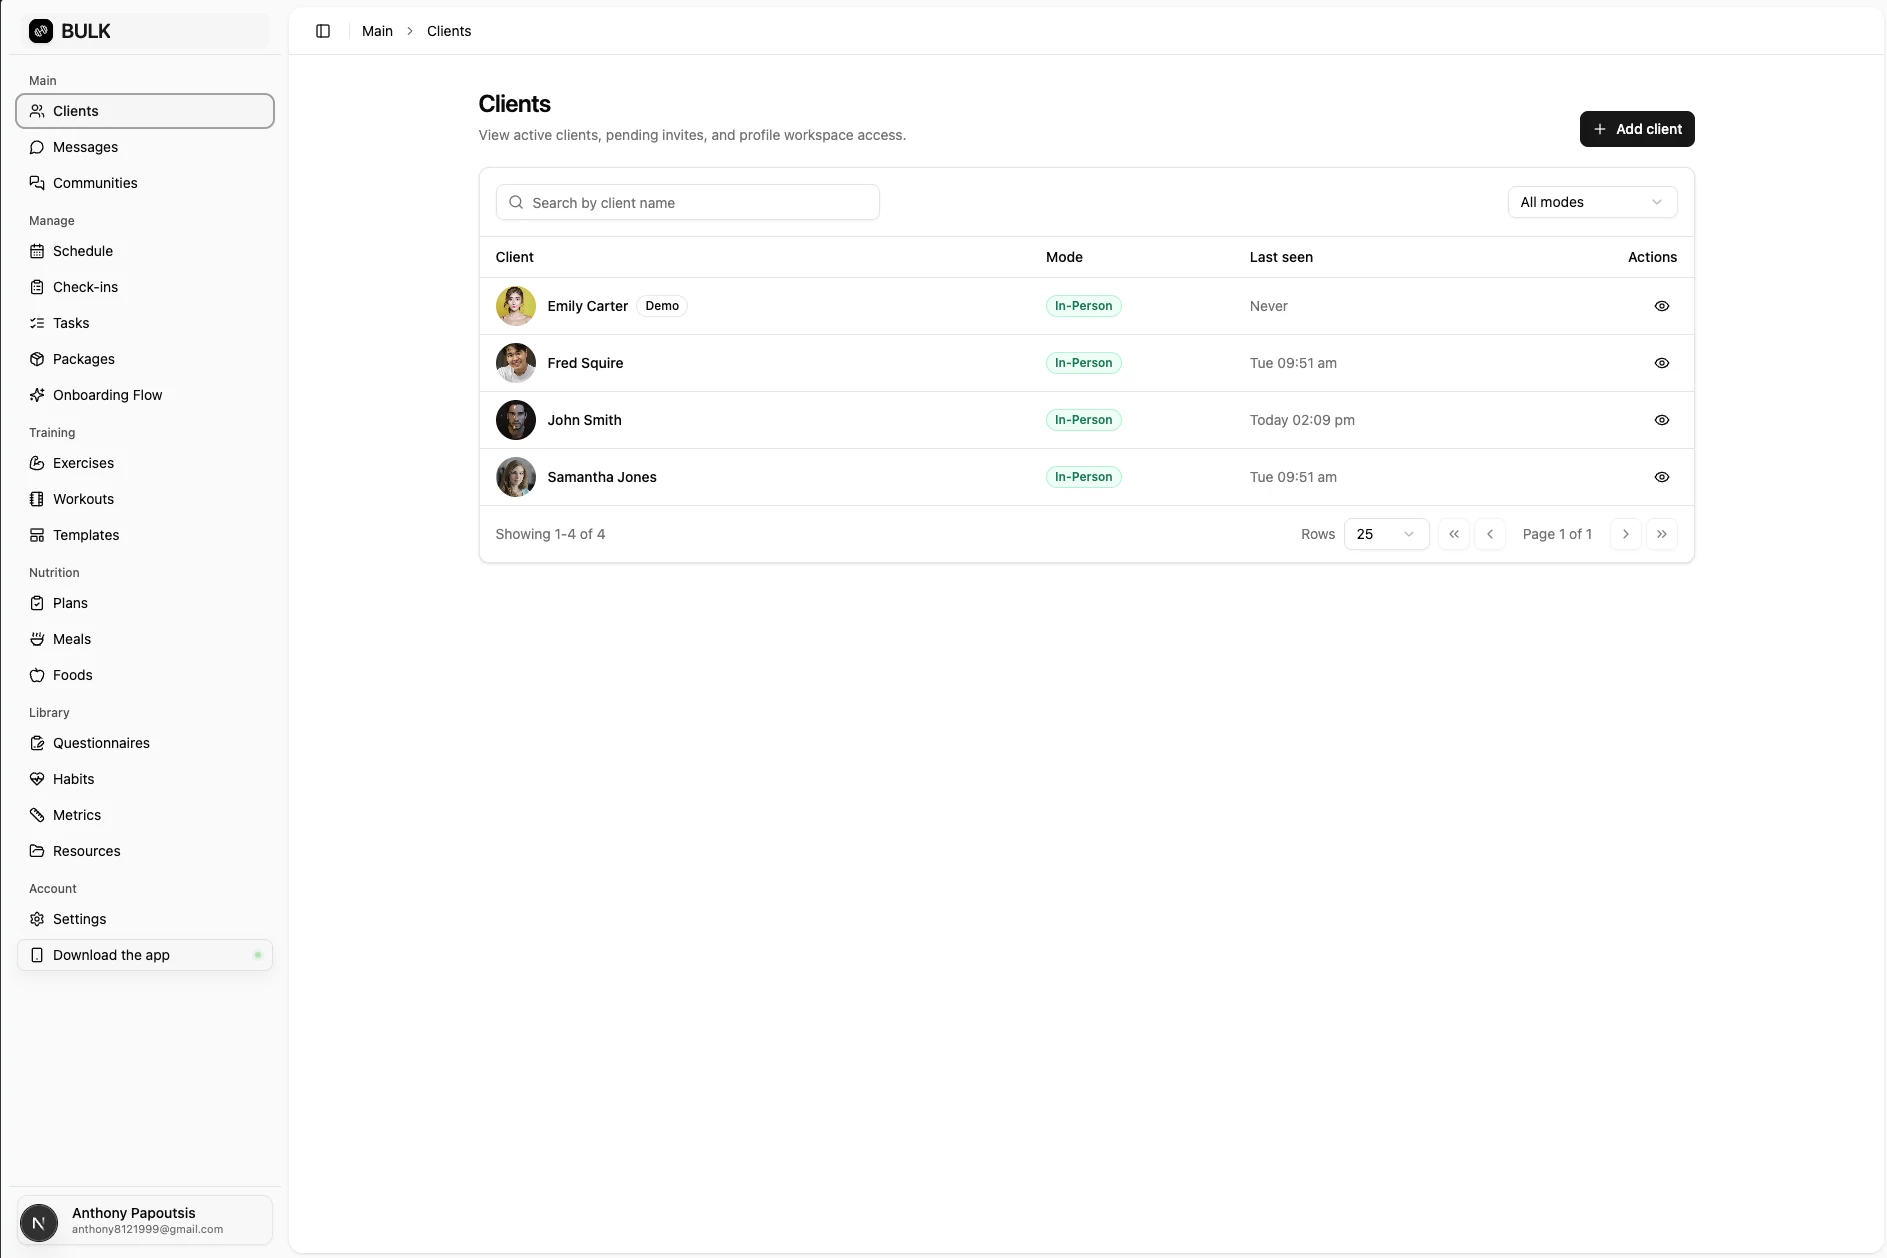Image resolution: width=1887 pixels, height=1258 pixels.
Task: Click the Mode column header
Action: [x=1064, y=257]
